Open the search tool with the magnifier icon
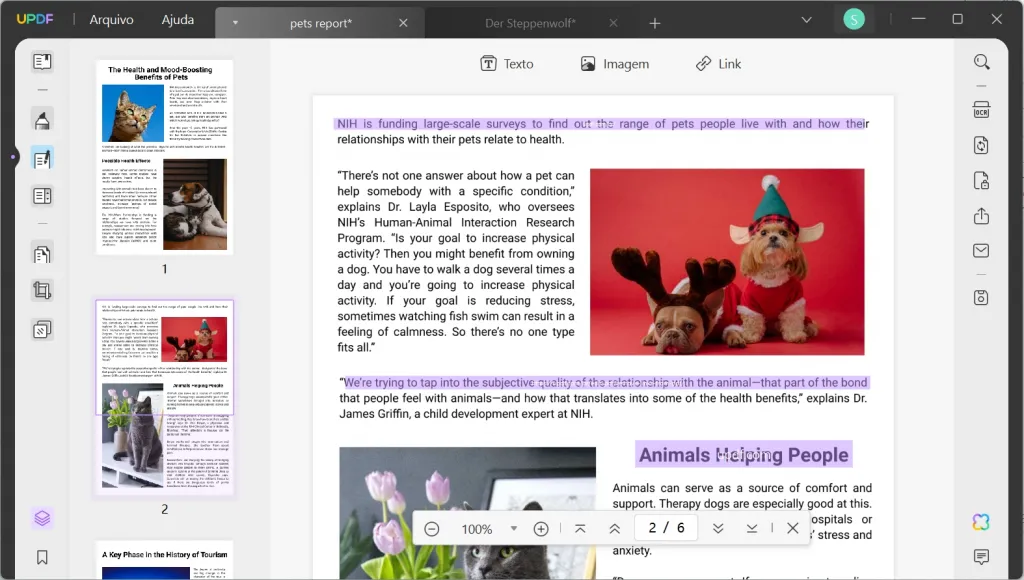 980,61
